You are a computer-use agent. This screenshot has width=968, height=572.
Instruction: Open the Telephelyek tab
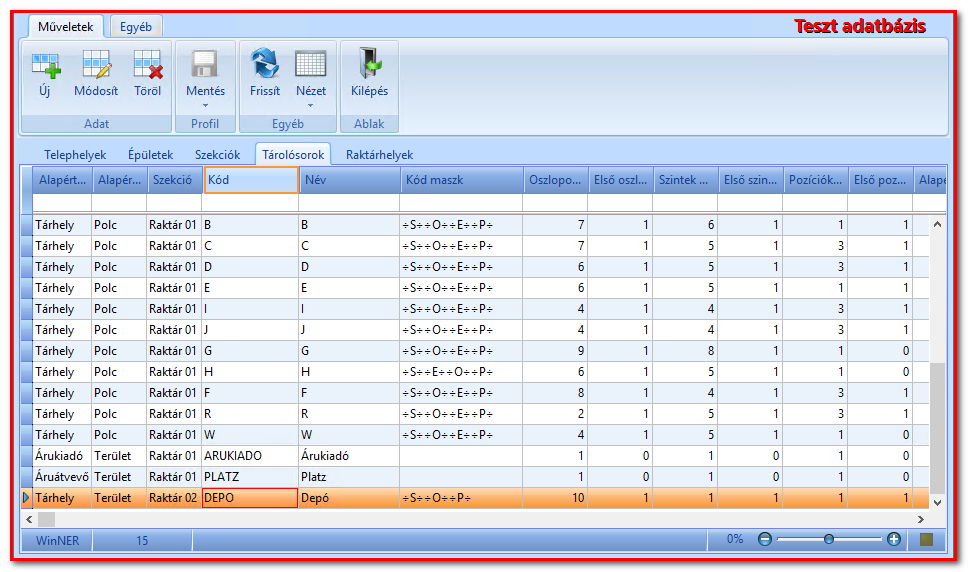coord(75,155)
